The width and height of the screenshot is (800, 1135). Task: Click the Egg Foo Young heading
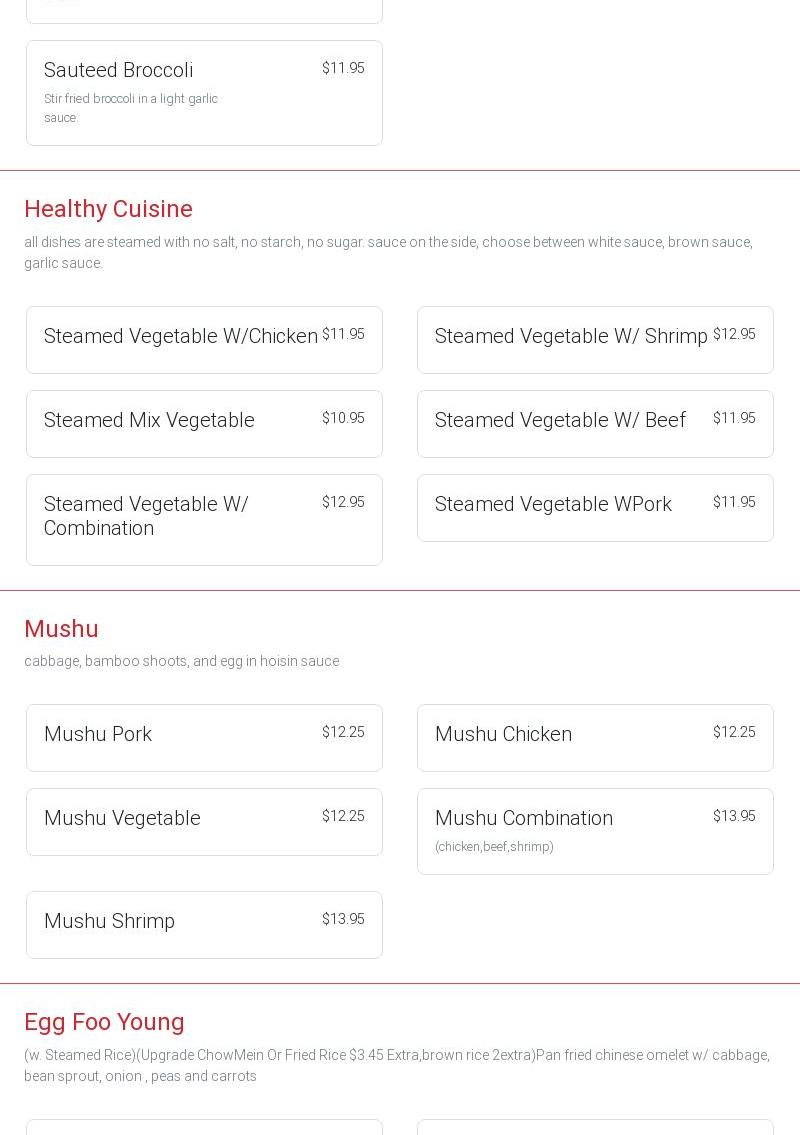(x=104, y=1022)
